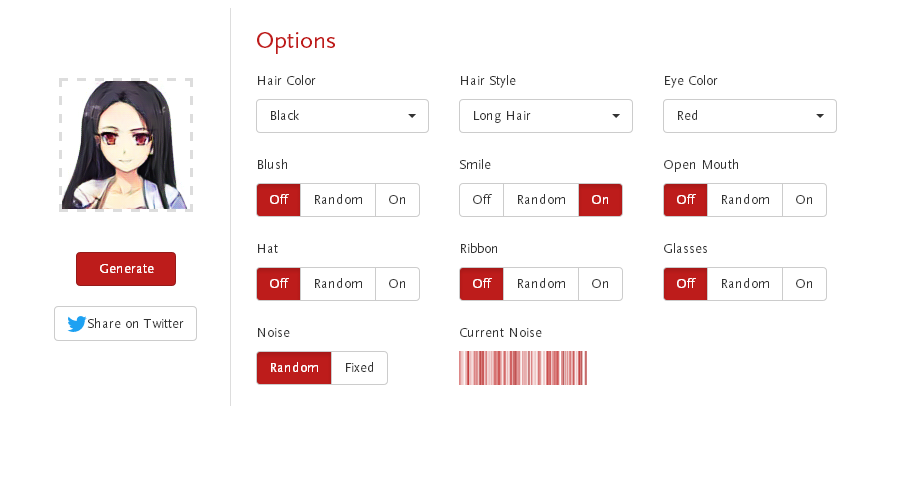Select Random noise mode
The width and height of the screenshot is (917, 504).
point(294,368)
